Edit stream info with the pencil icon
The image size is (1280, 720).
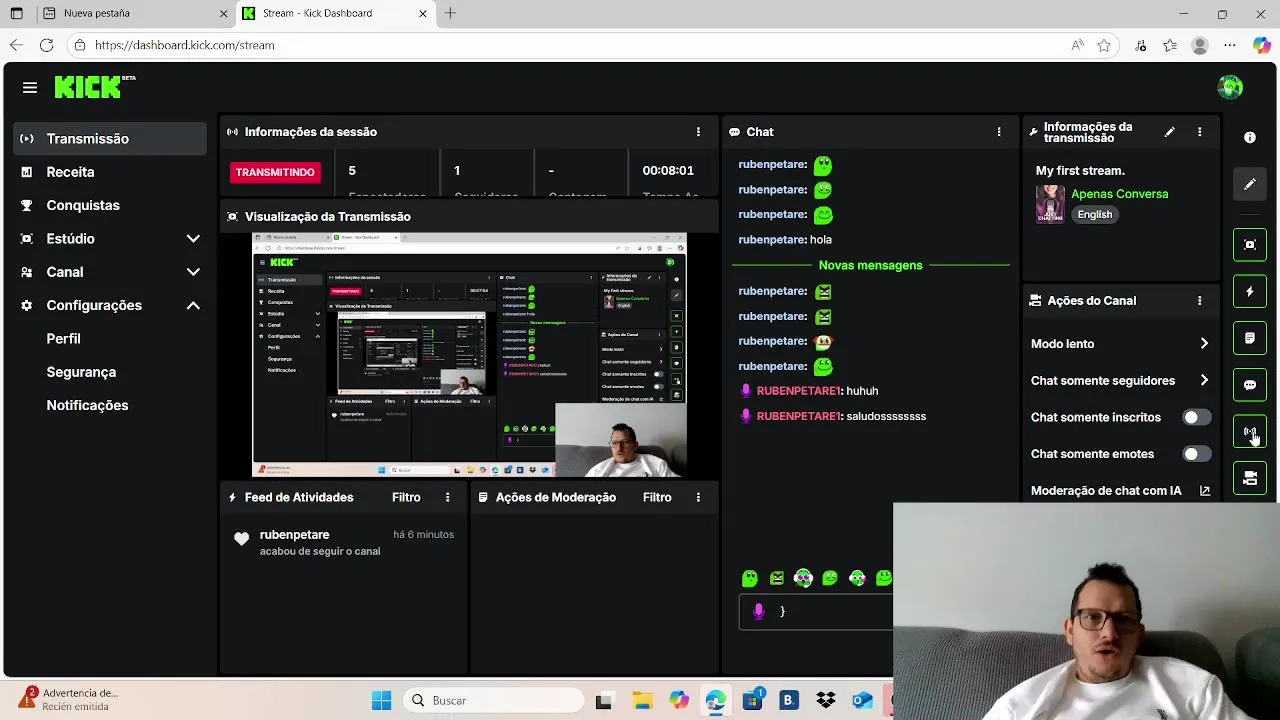coord(1169,132)
